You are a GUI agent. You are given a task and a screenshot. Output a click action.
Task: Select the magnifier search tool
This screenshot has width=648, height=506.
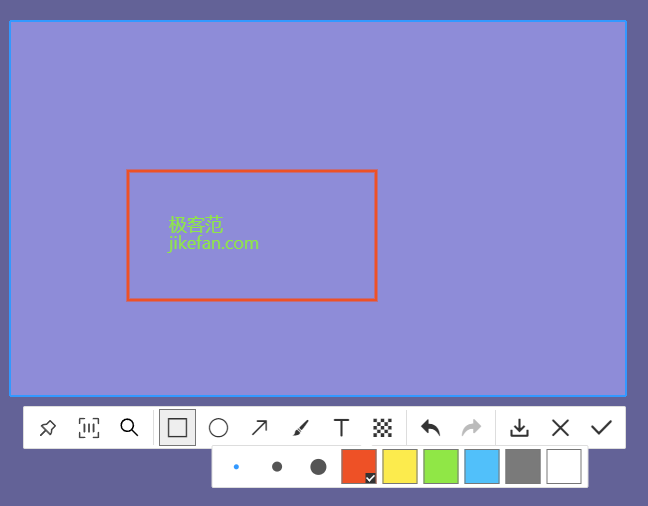click(129, 427)
